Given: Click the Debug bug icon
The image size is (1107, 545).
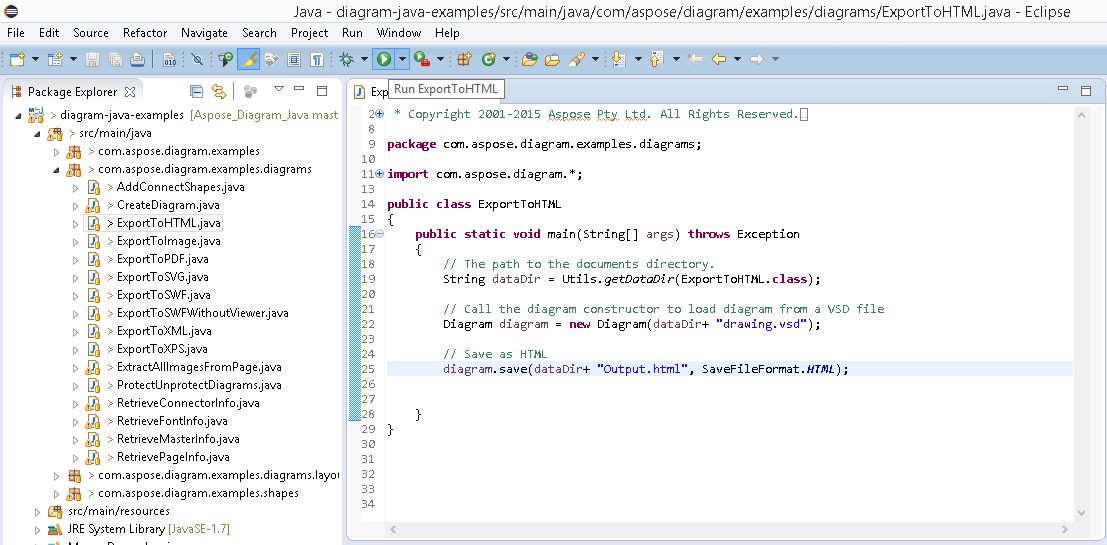Looking at the screenshot, I should tap(346, 59).
